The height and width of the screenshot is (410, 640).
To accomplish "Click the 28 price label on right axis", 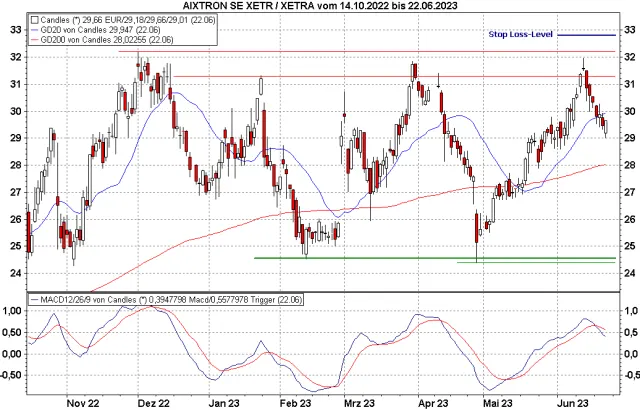I will tap(629, 165).
